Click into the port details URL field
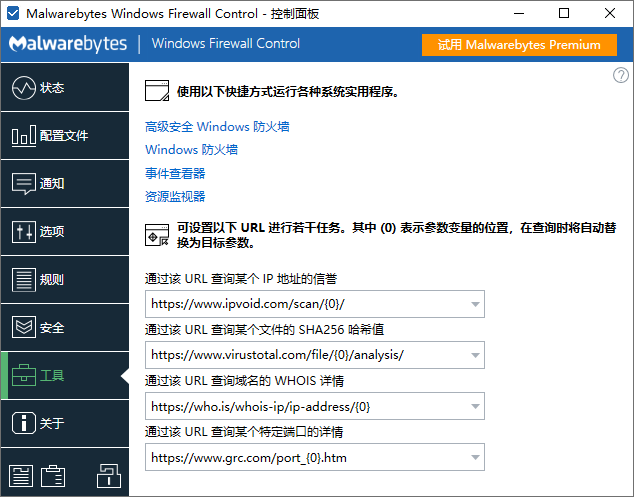Image resolution: width=634 pixels, height=497 pixels. click(315, 457)
